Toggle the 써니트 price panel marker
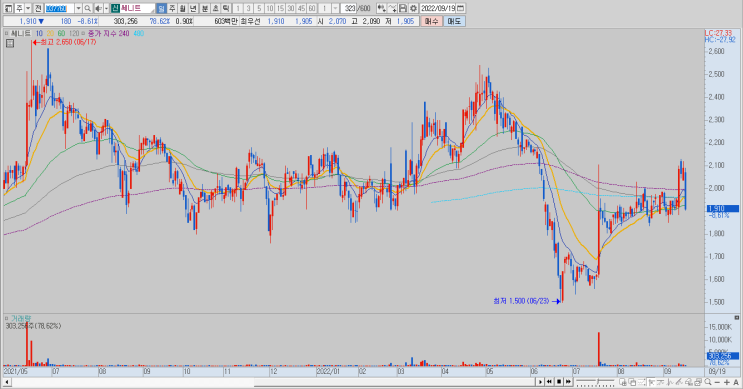 point(6,34)
